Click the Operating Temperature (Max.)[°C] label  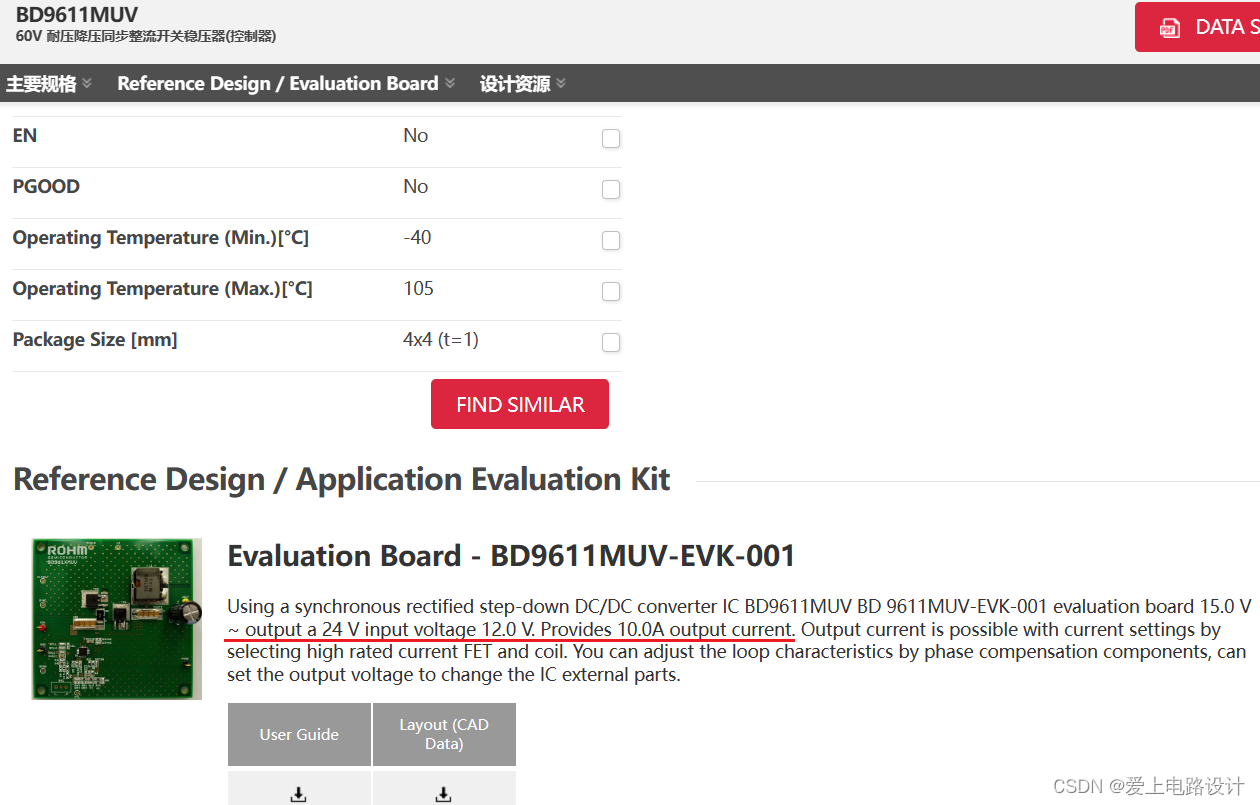[162, 289]
